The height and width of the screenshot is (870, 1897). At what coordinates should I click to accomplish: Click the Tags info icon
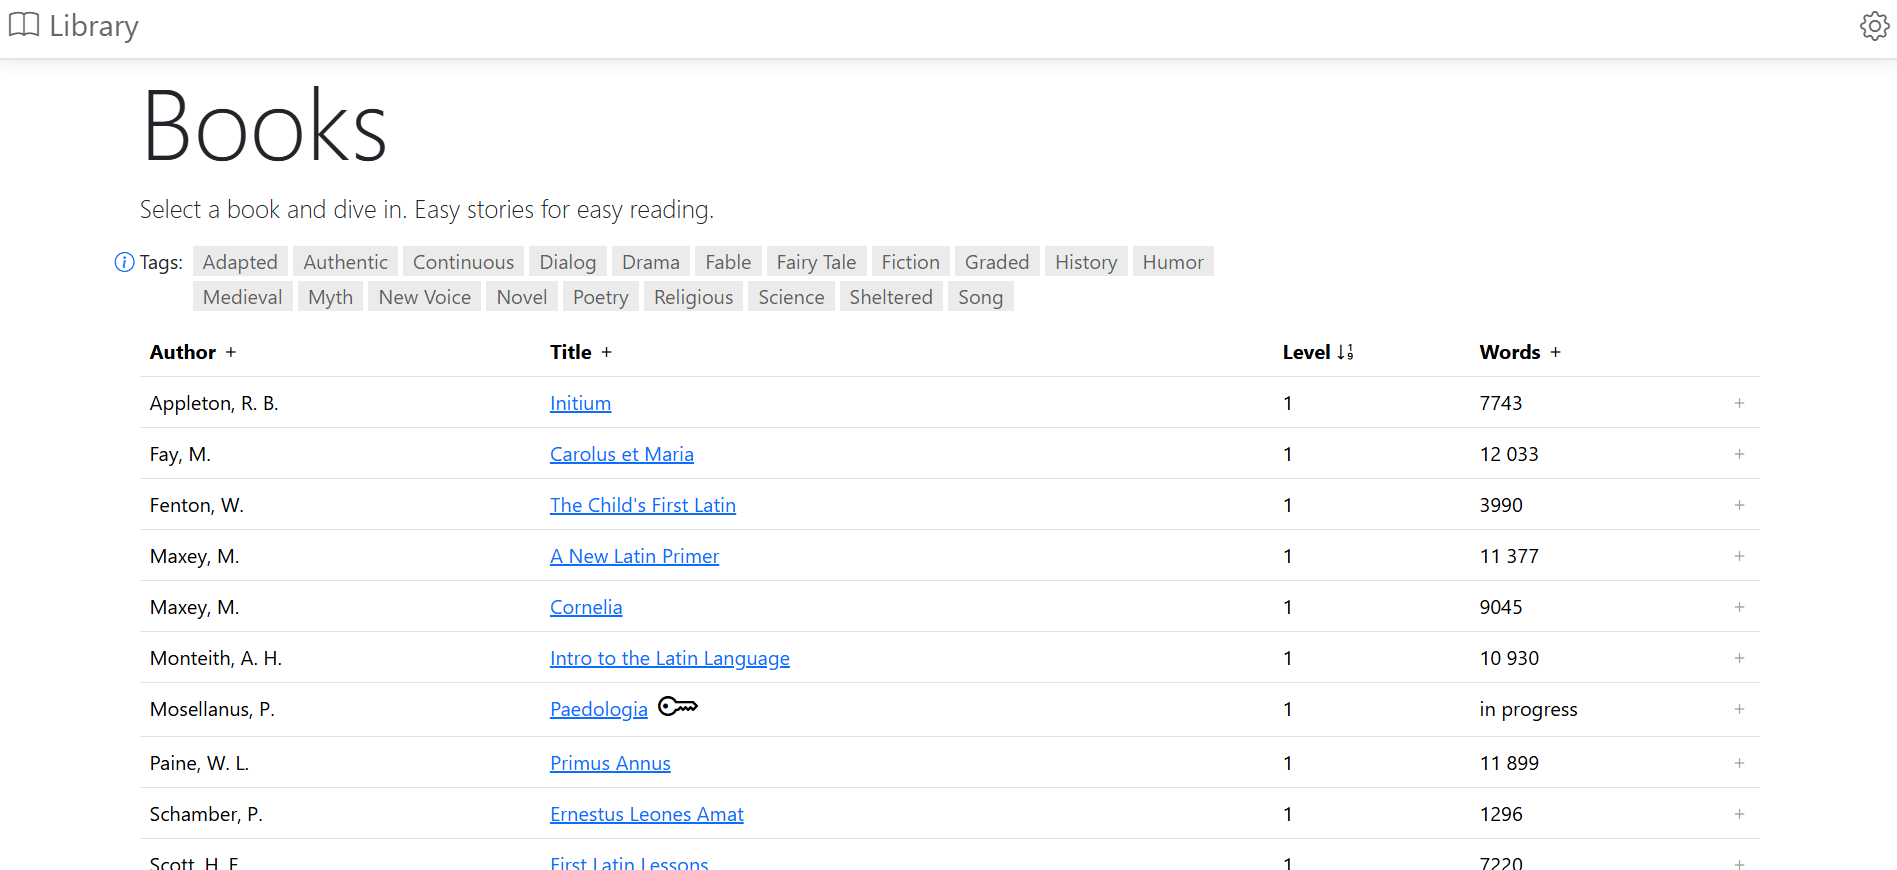124,262
